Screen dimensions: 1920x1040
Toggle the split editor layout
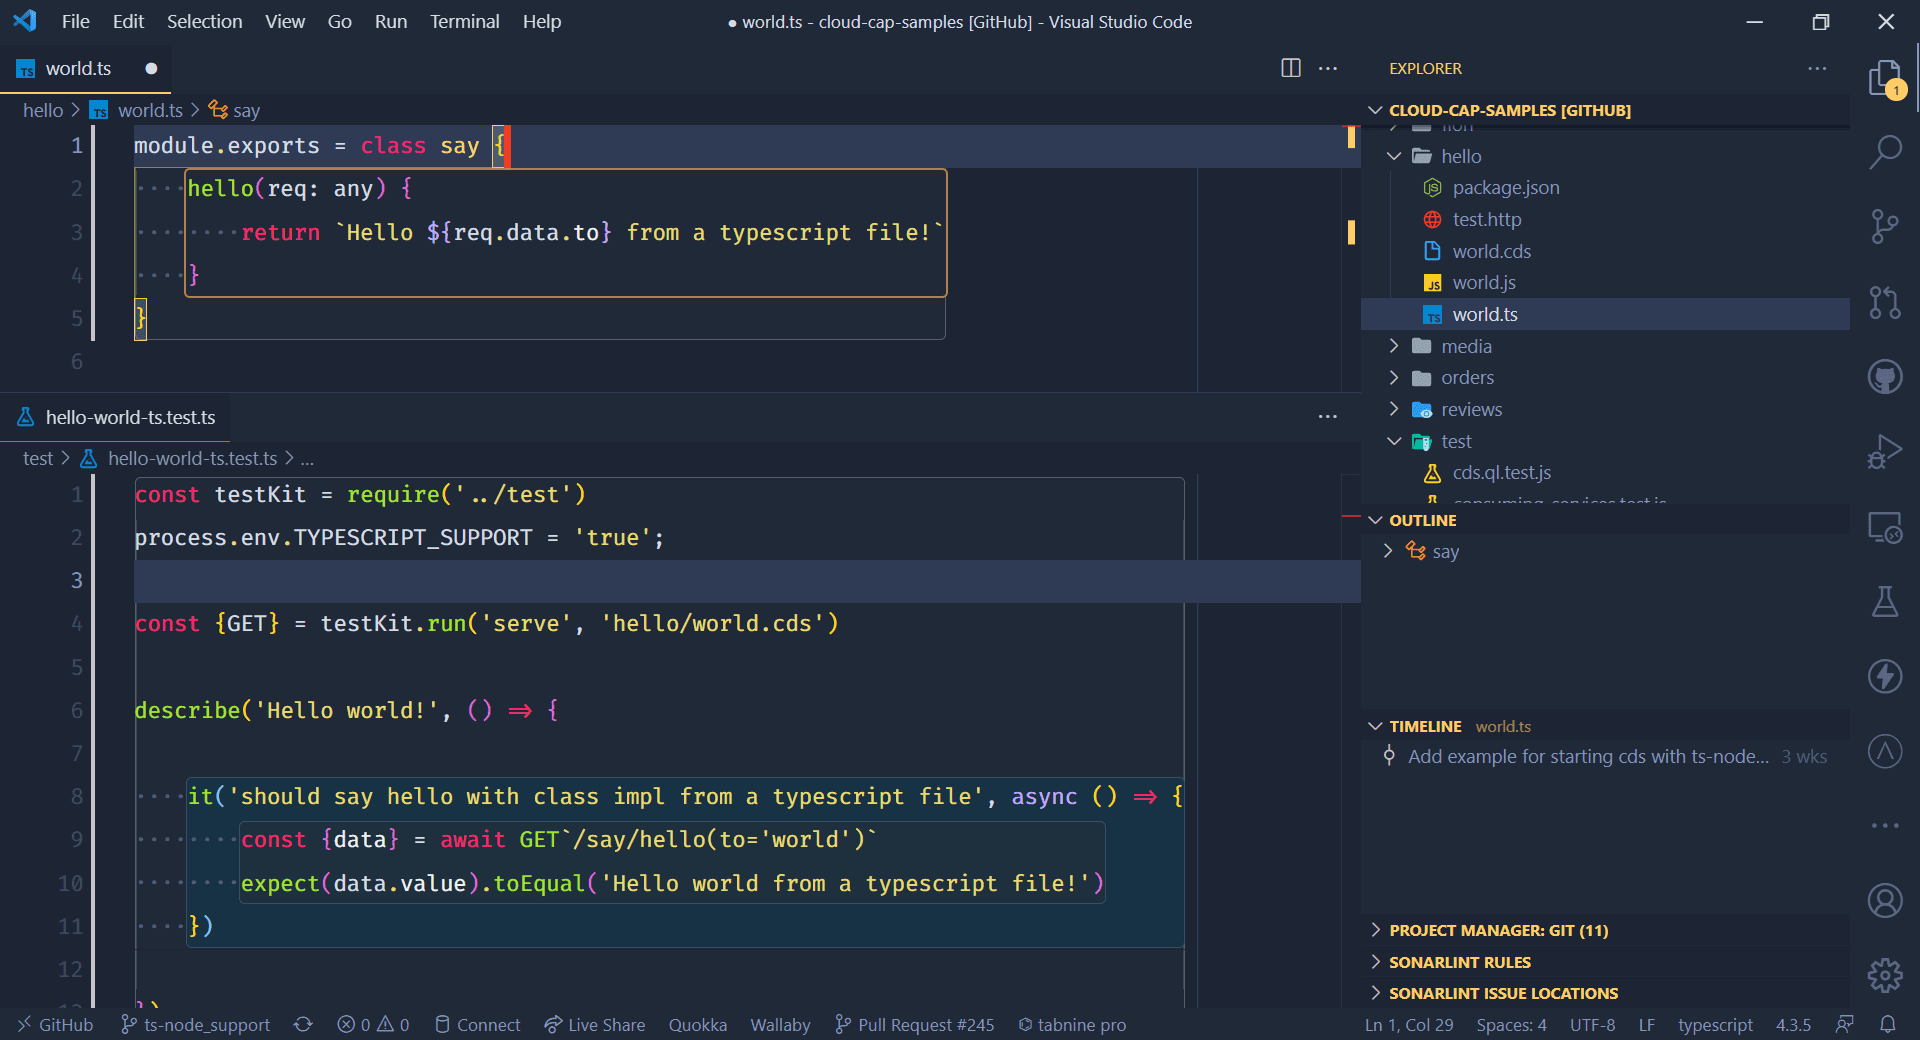1290,68
